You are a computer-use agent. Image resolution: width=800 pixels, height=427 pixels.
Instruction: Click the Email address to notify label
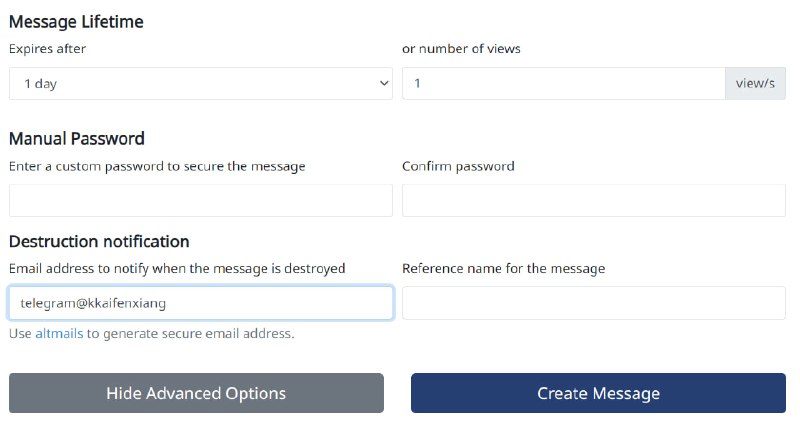(x=177, y=268)
